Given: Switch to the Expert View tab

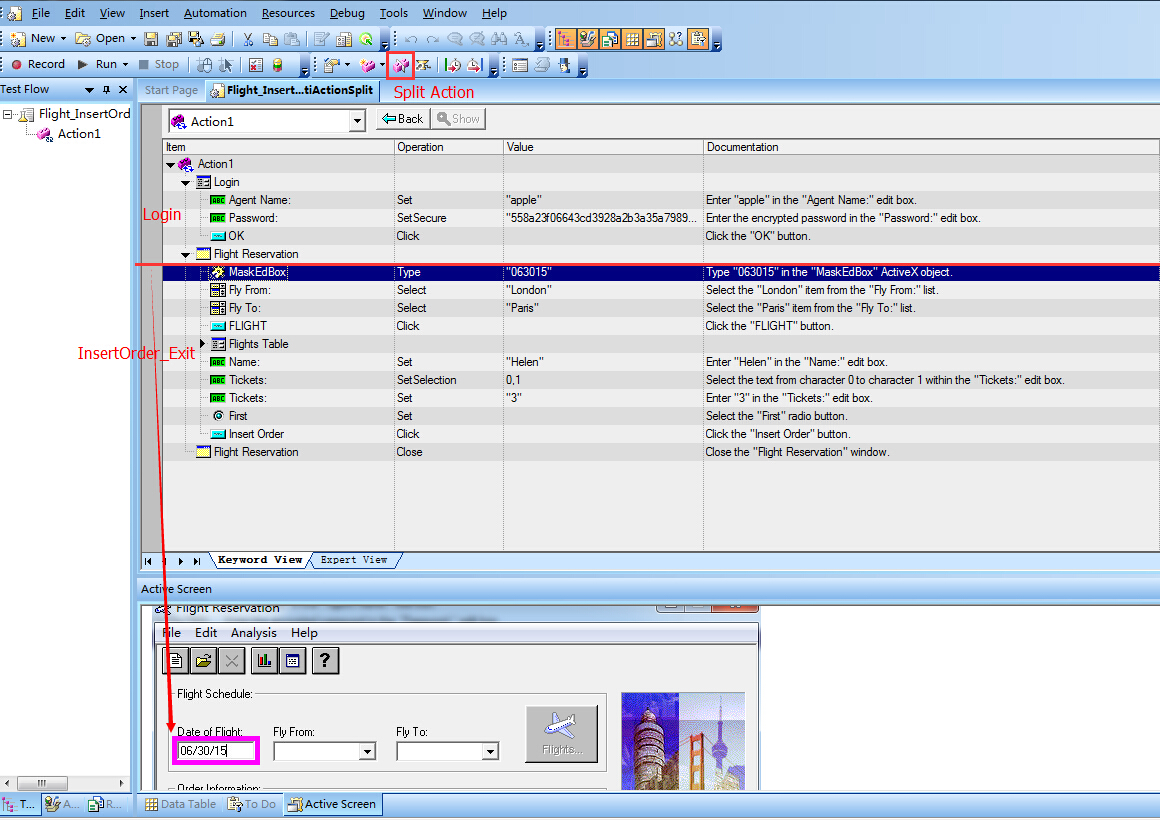Looking at the screenshot, I should 353,560.
